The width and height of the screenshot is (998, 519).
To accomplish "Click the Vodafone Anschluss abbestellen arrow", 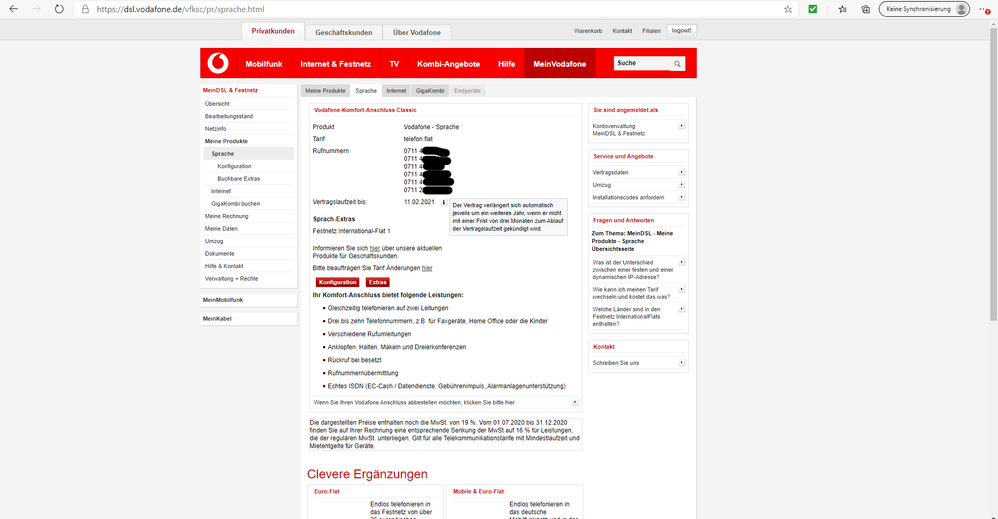I will pyautogui.click(x=575, y=402).
